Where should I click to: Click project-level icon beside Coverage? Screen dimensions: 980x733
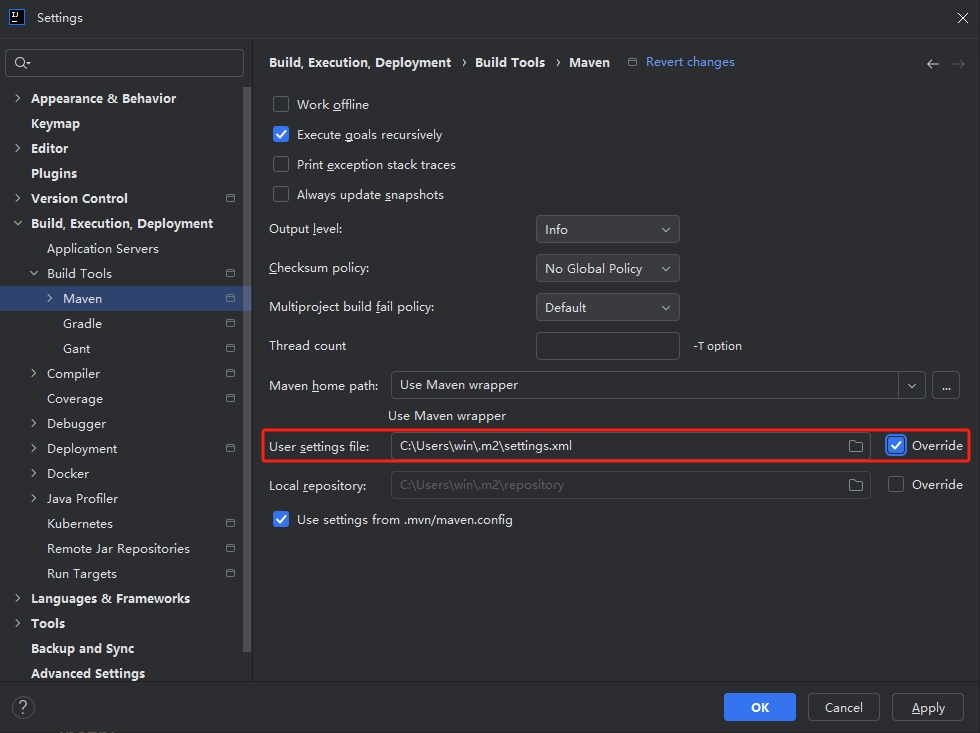click(x=230, y=398)
